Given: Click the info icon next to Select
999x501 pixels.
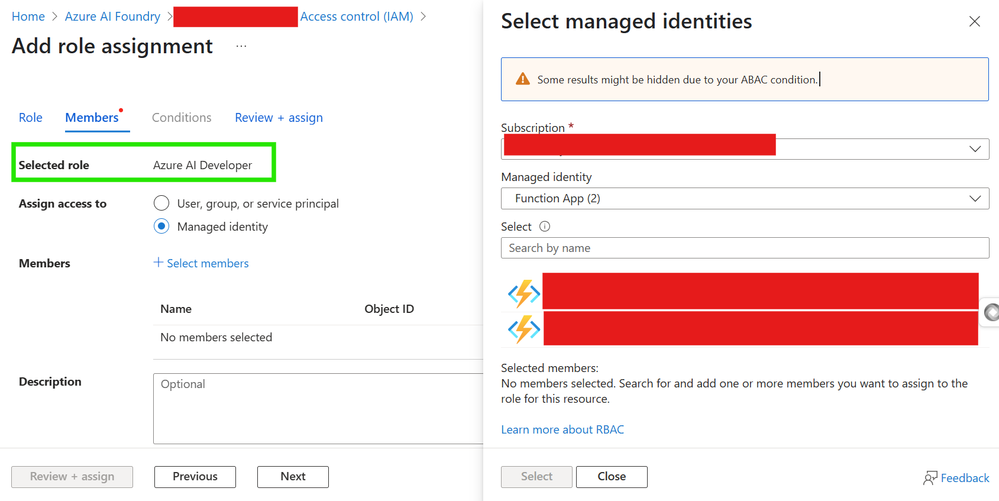Looking at the screenshot, I should point(545,226).
